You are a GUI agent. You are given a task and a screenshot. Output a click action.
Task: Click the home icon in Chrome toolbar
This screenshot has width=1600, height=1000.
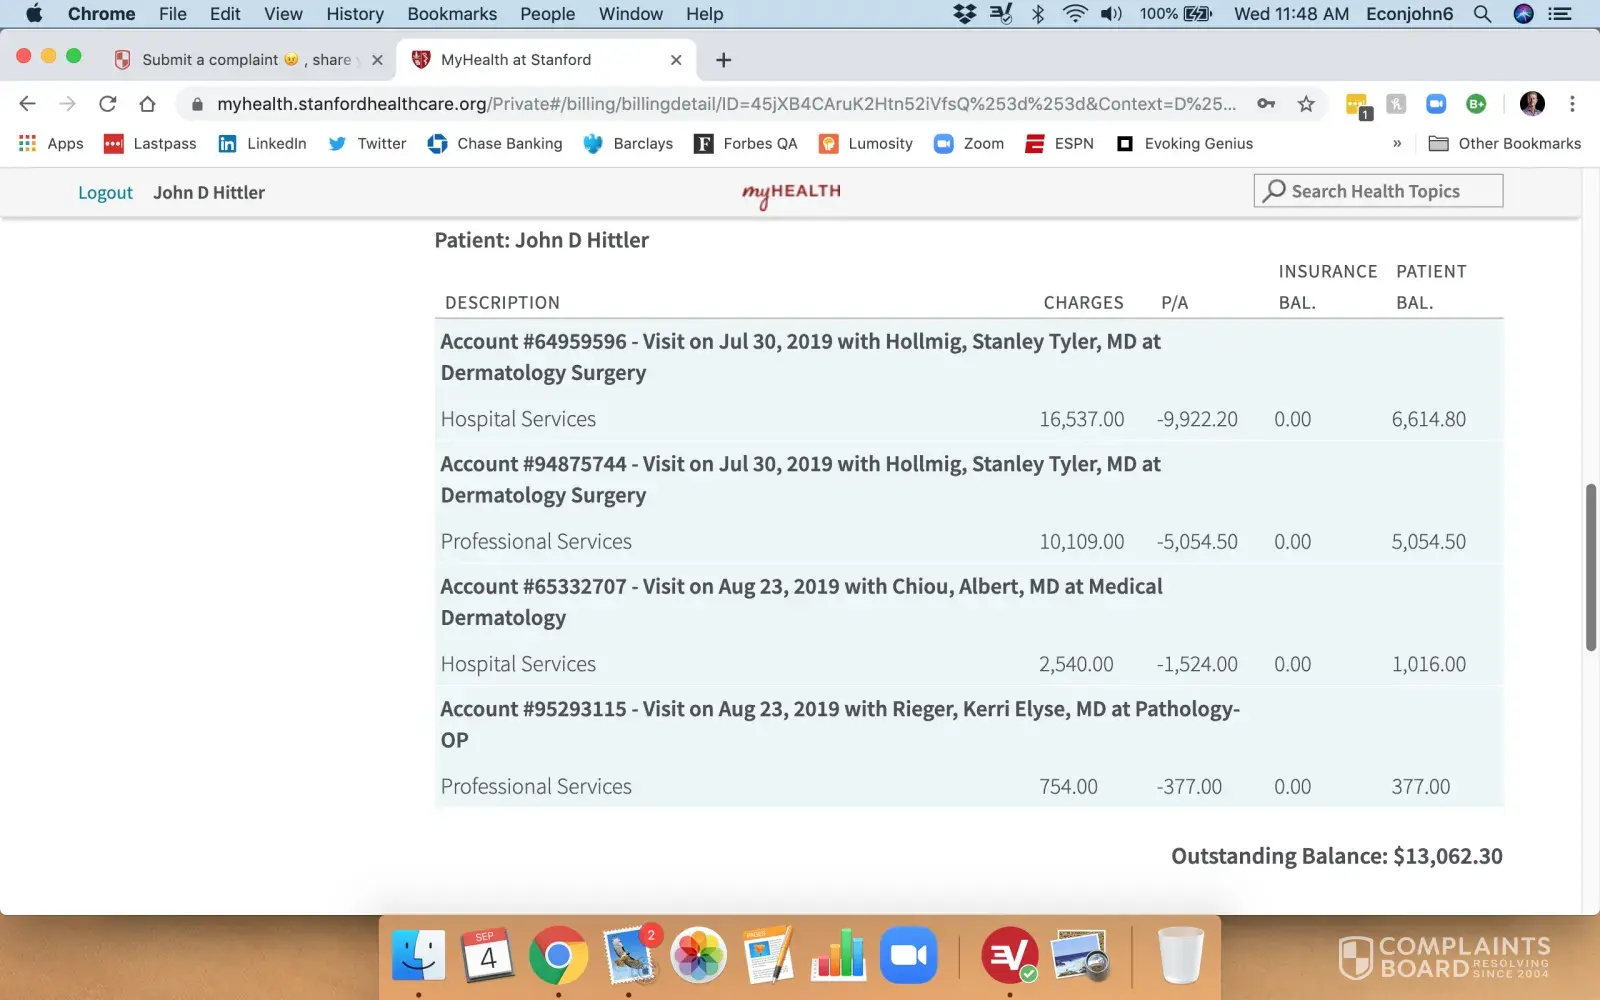pyautogui.click(x=147, y=104)
